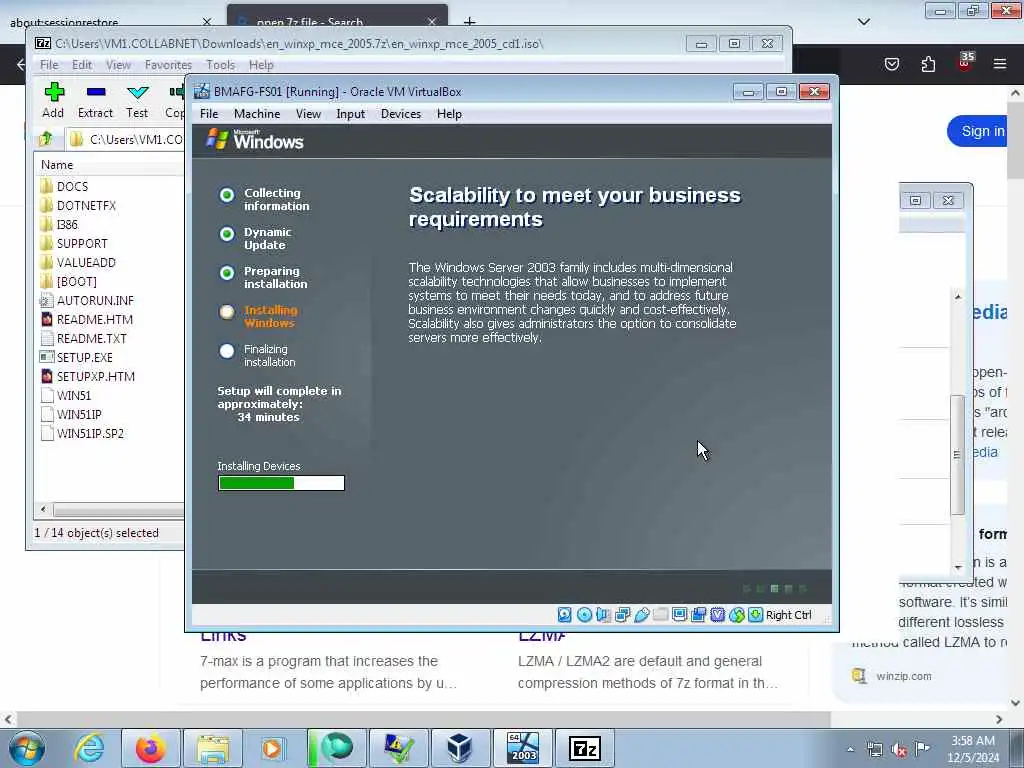Image resolution: width=1024 pixels, height=768 pixels.
Task: Select the DOCS folder in 7-Zip
Action: coord(72,187)
